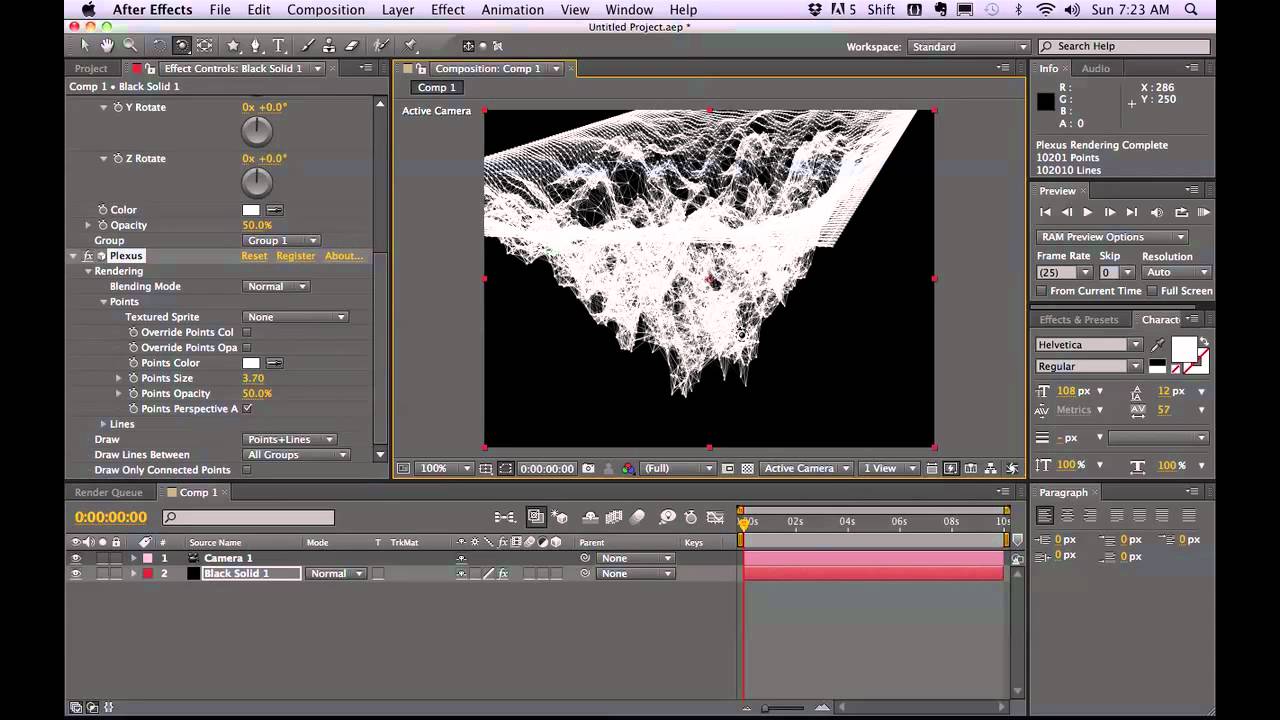Screen dimensions: 1280x720
Task: Open the Composition menu
Action: point(325,10)
